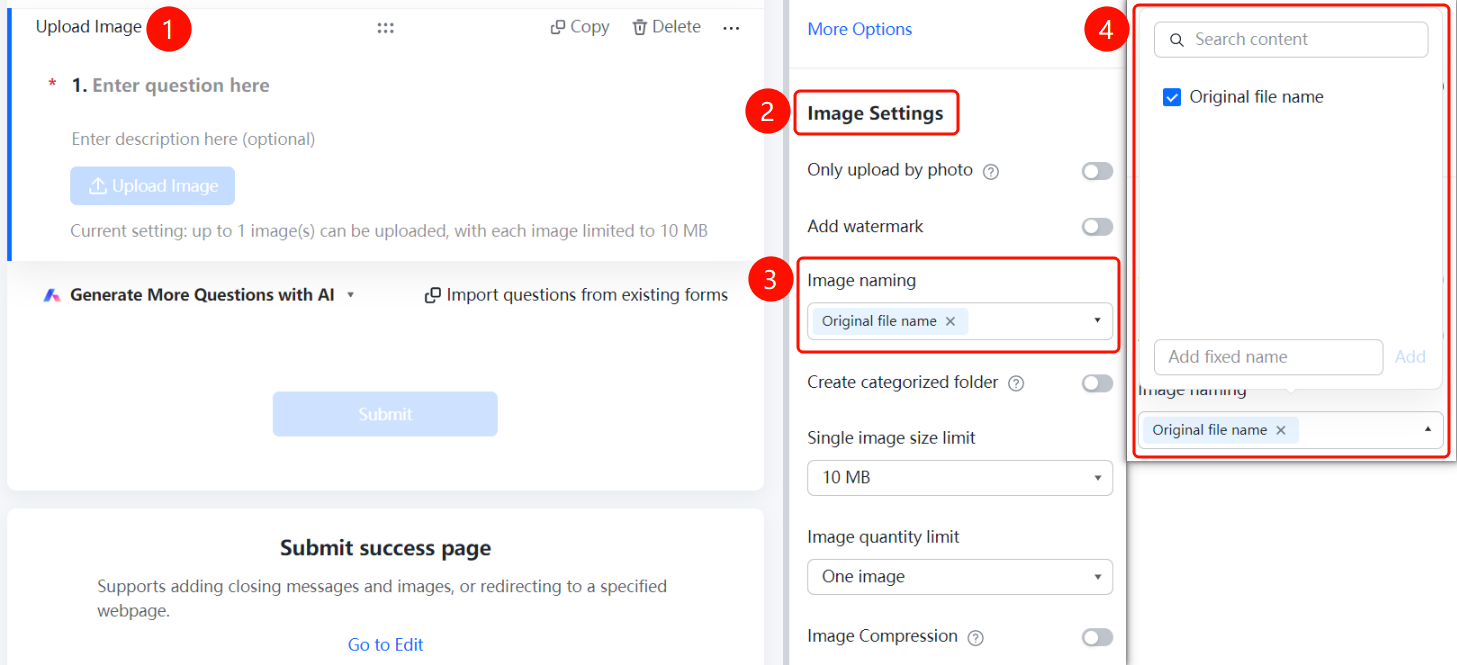Click the AI logo beside Generate More Questions
The width and height of the screenshot is (1457, 665).
point(52,296)
